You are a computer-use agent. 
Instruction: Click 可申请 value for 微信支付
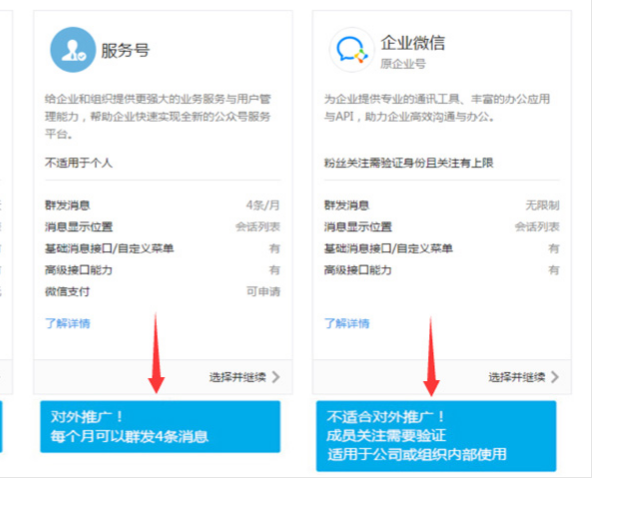[x=263, y=292]
